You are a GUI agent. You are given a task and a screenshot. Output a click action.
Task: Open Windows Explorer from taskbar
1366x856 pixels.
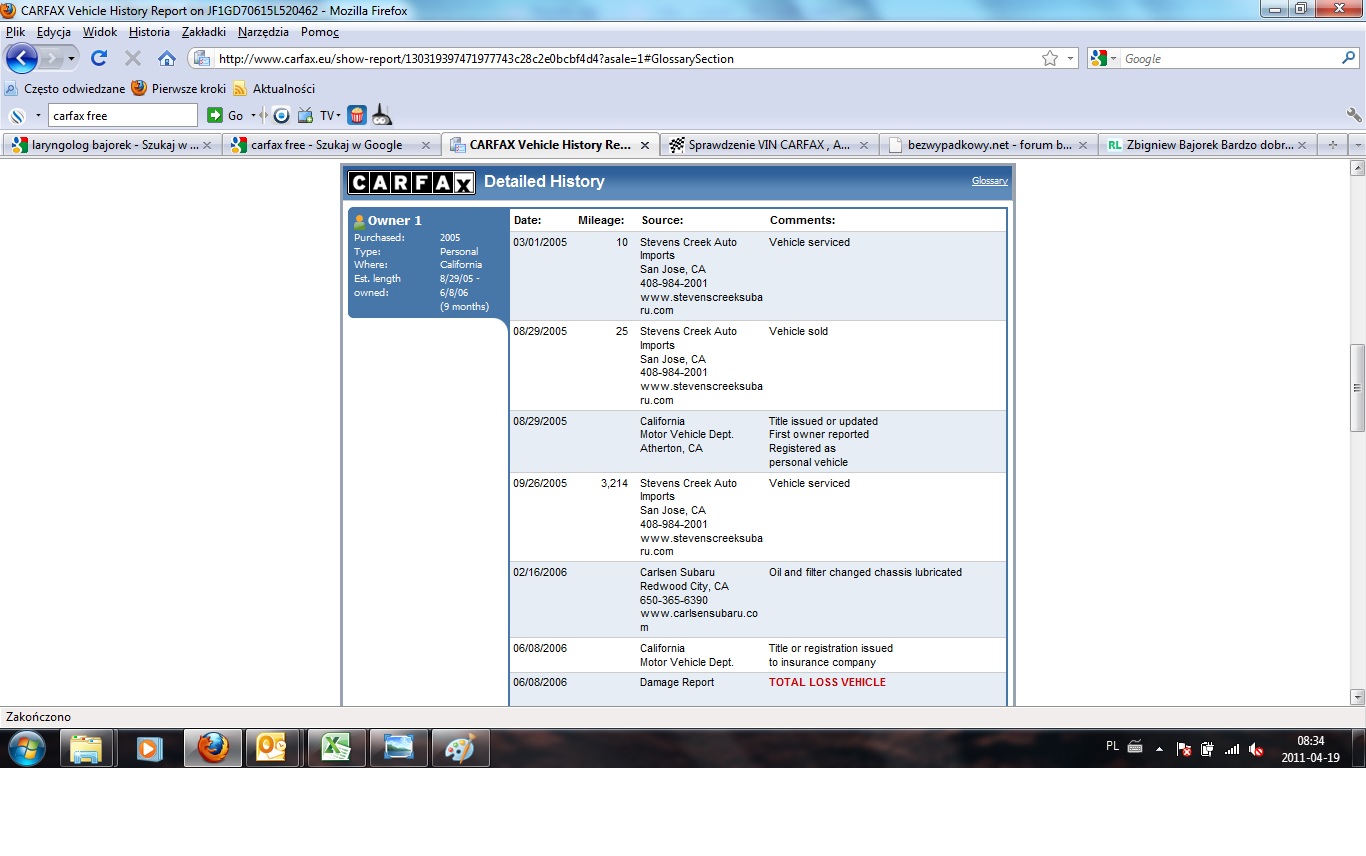coord(86,748)
